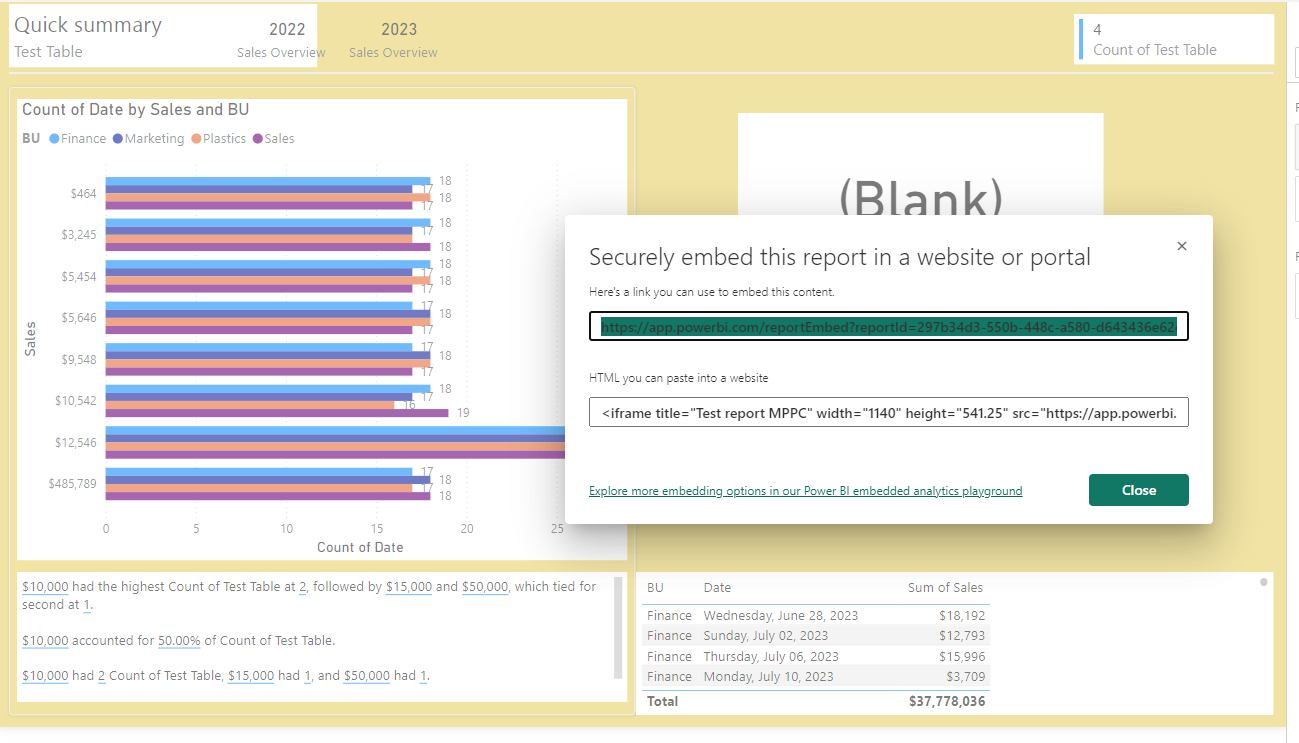Click the 50.00% value in the narrative
Screen dimensions: 1299x743
(x=180, y=641)
